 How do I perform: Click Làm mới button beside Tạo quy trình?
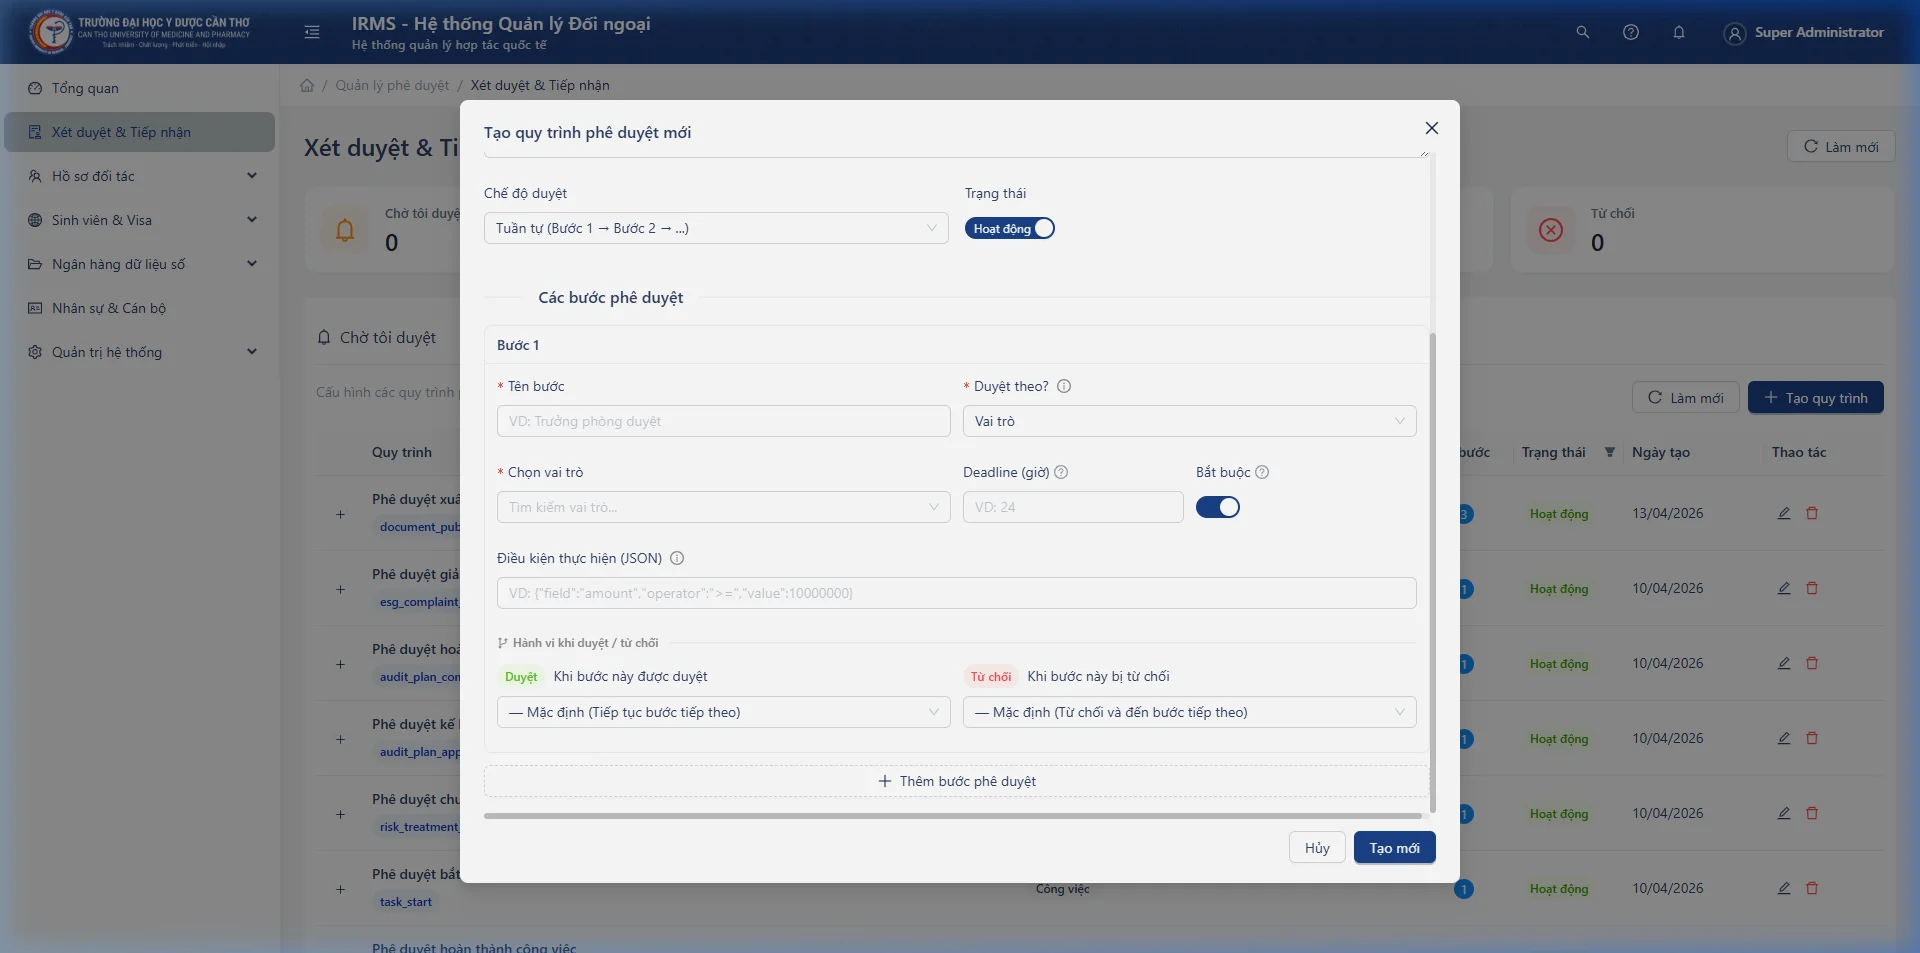pyautogui.click(x=1686, y=398)
